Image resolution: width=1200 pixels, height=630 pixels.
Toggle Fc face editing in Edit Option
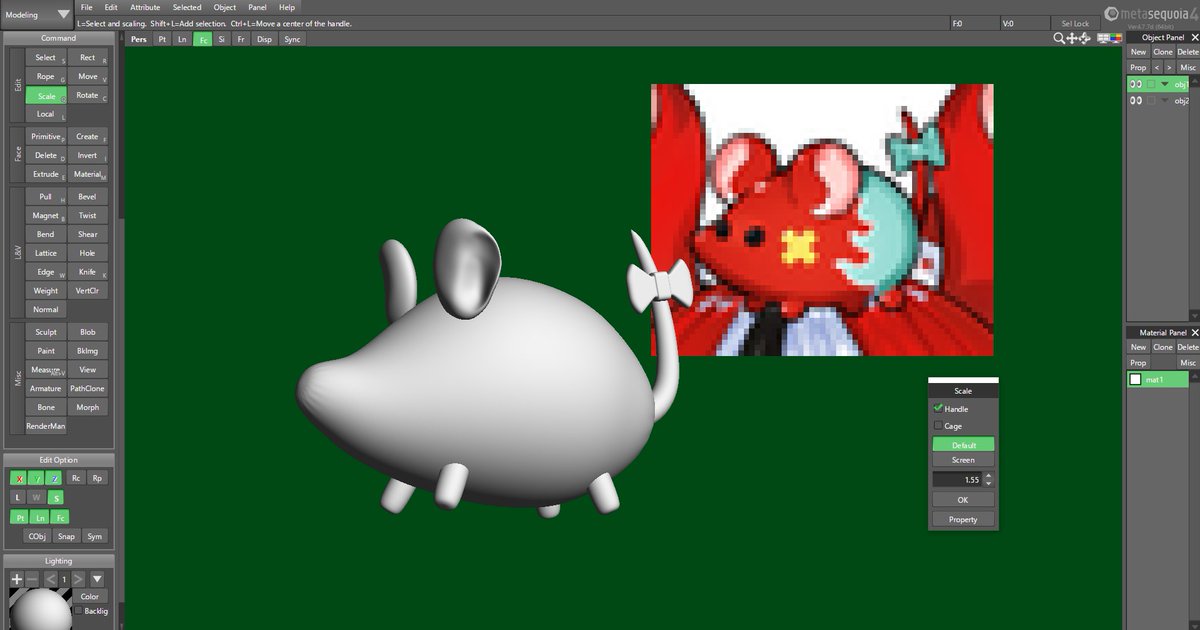(x=60, y=517)
